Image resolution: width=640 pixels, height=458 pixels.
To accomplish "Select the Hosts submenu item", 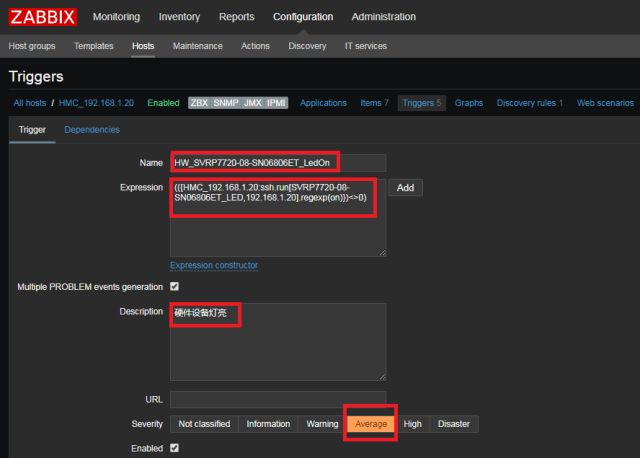I will tap(143, 46).
